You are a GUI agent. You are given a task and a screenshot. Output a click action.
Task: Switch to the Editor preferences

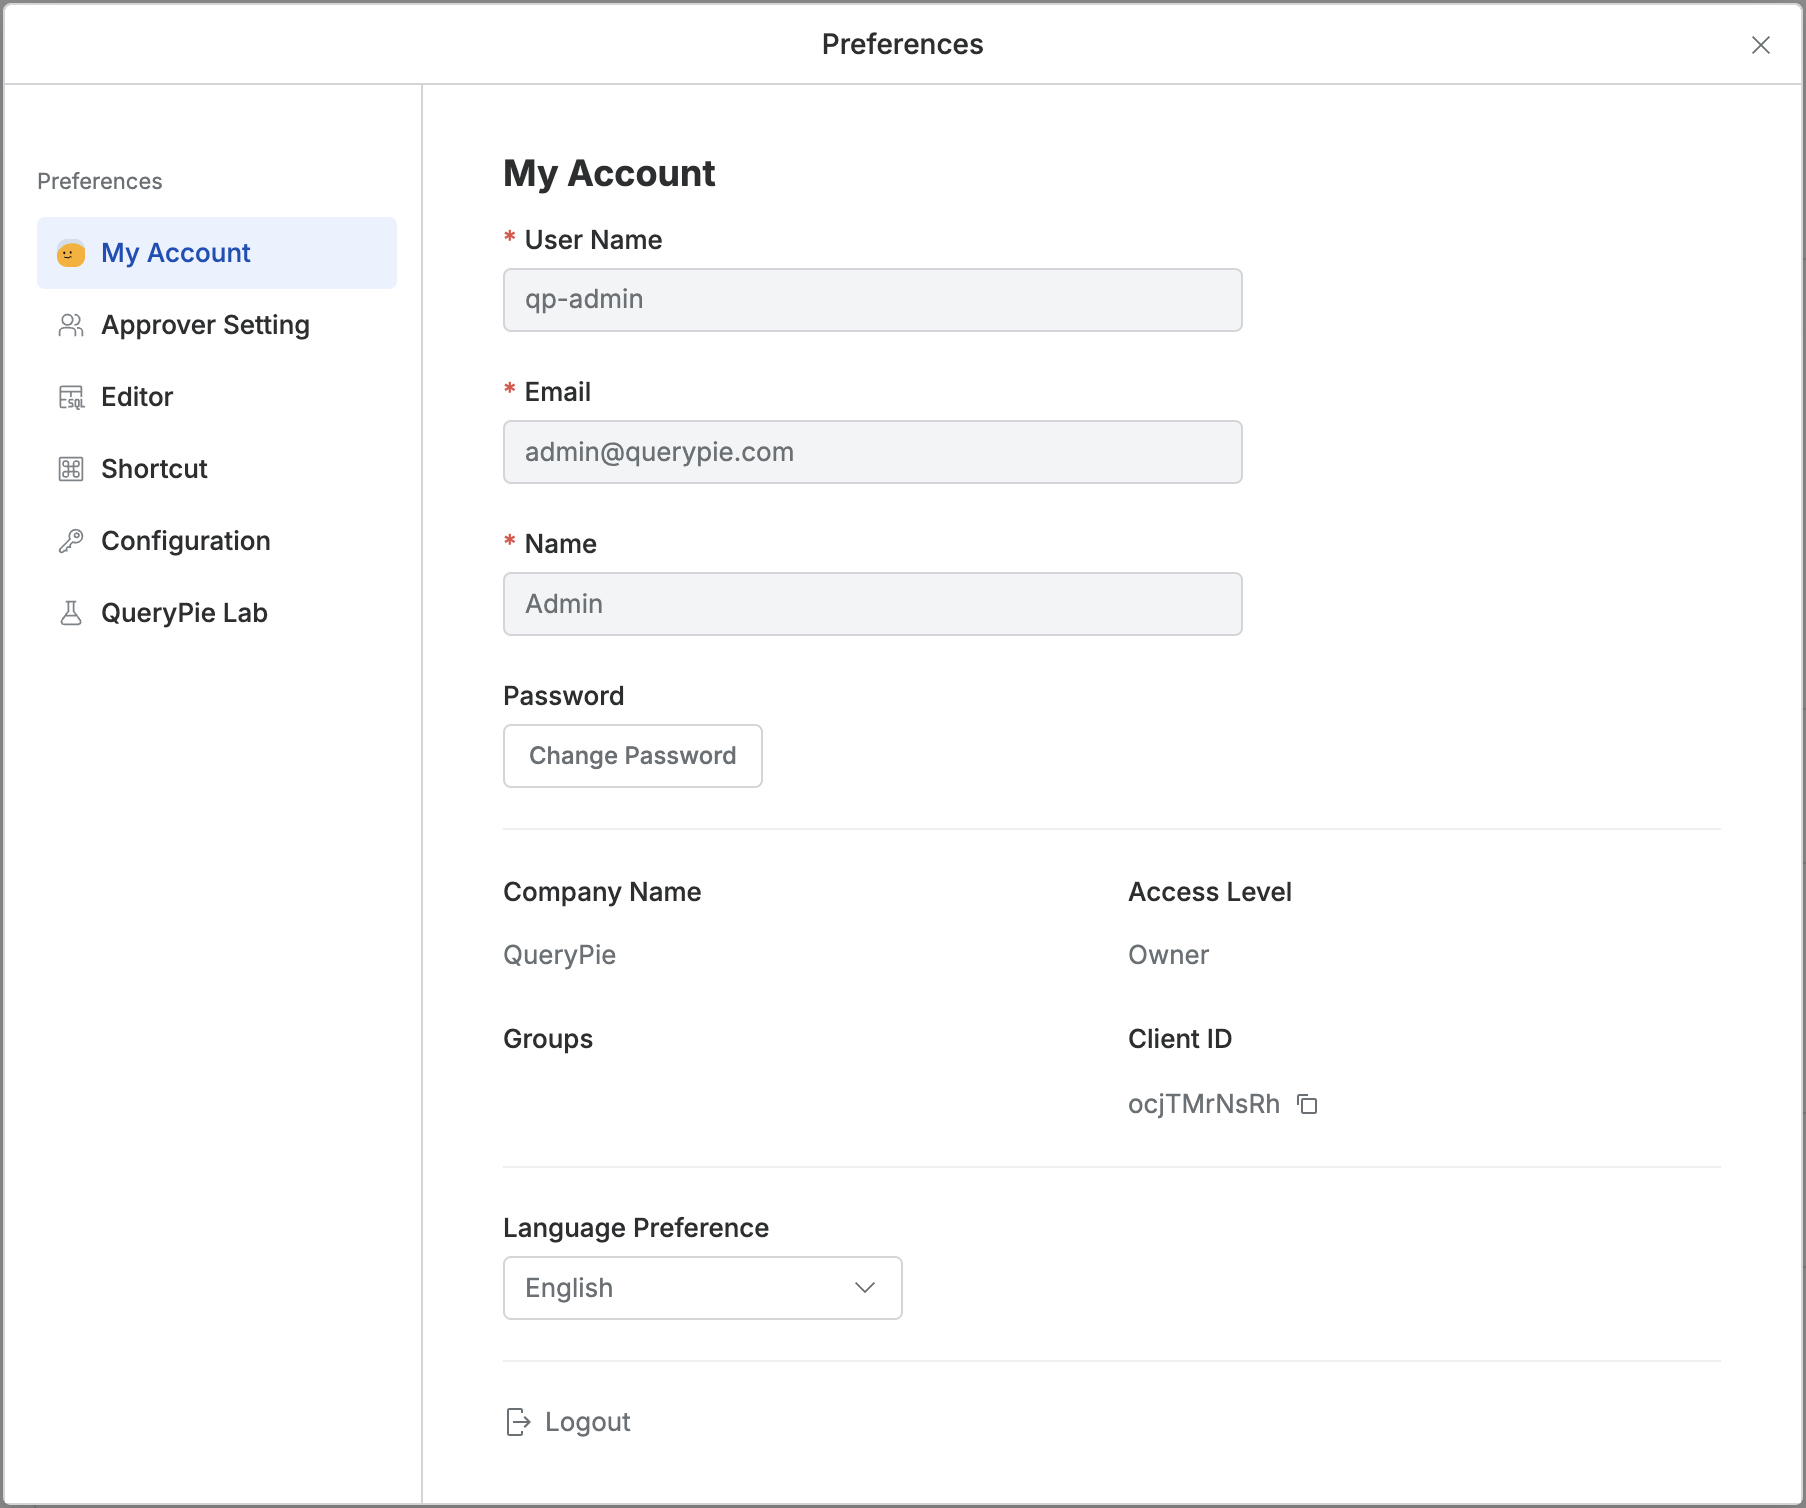137,398
